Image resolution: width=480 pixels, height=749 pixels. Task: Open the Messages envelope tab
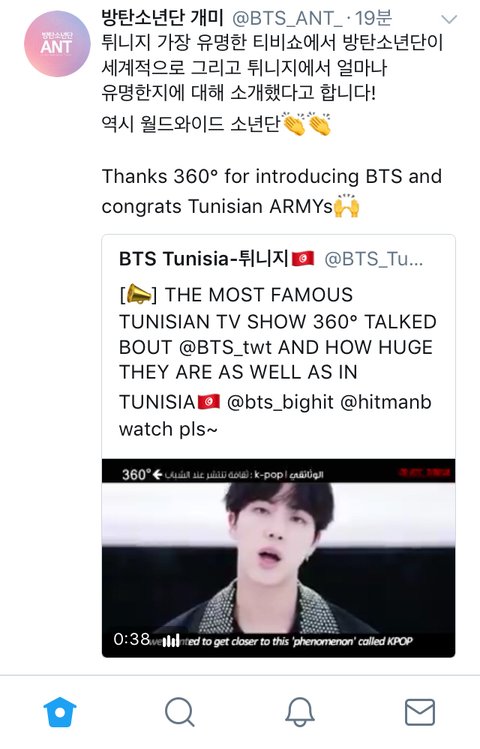[420, 712]
